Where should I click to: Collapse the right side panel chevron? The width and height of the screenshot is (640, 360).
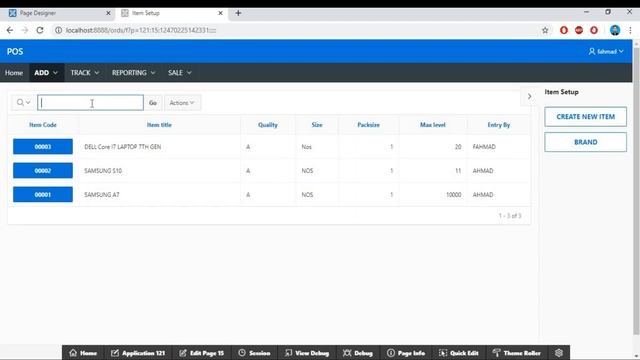529,96
